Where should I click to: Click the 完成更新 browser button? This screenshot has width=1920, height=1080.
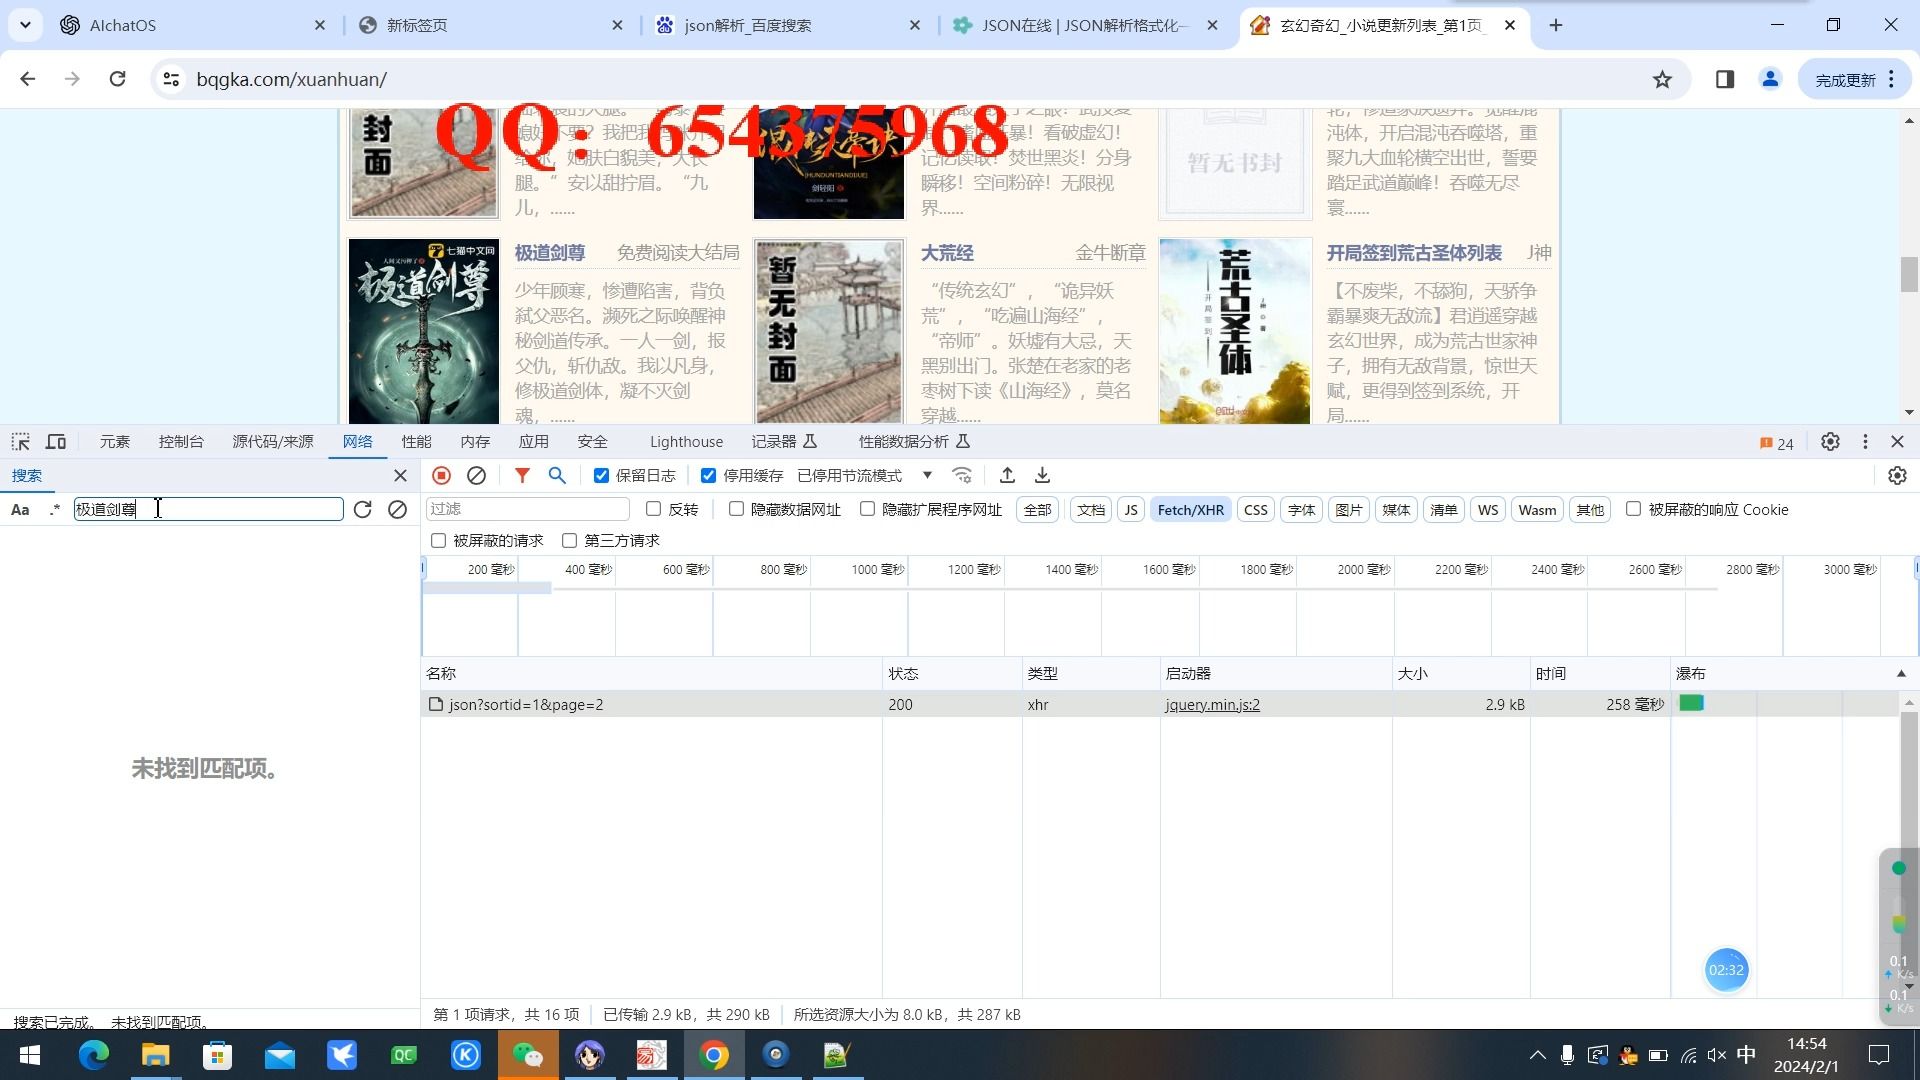point(1845,79)
